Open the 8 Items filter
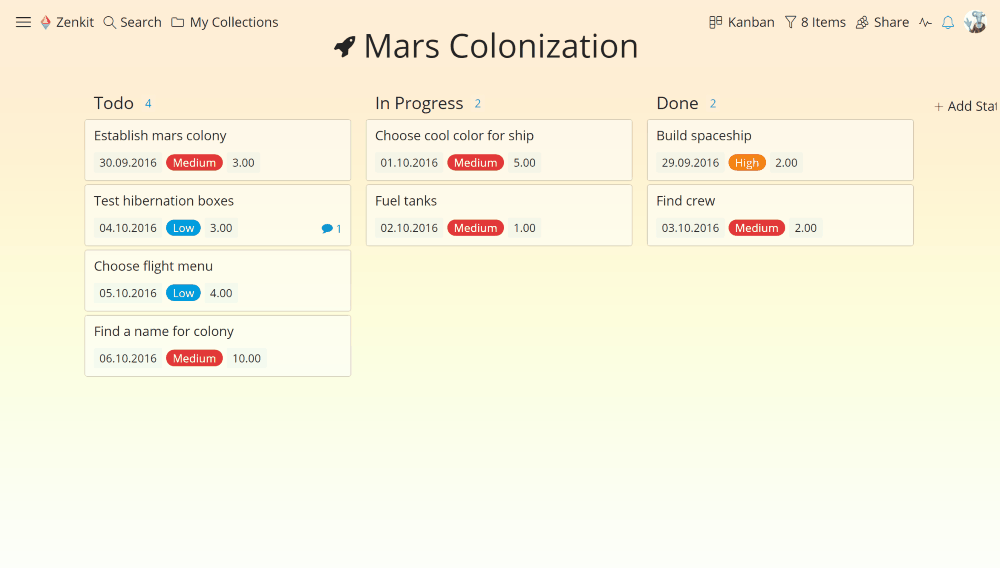The width and height of the screenshot is (1000, 568). click(815, 22)
